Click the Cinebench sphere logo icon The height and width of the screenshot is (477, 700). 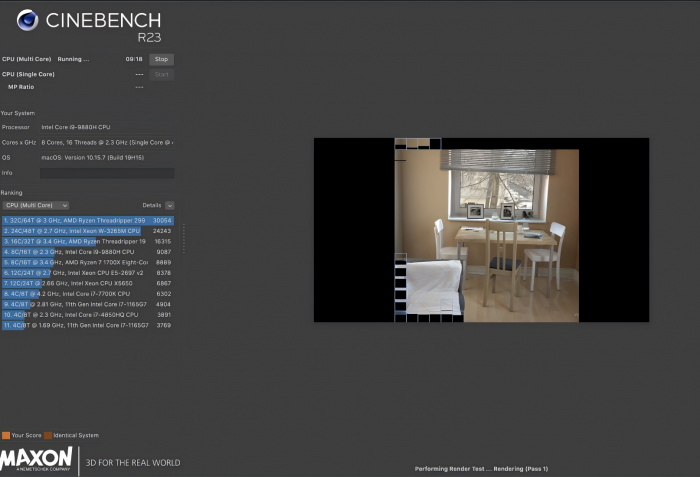point(27,20)
